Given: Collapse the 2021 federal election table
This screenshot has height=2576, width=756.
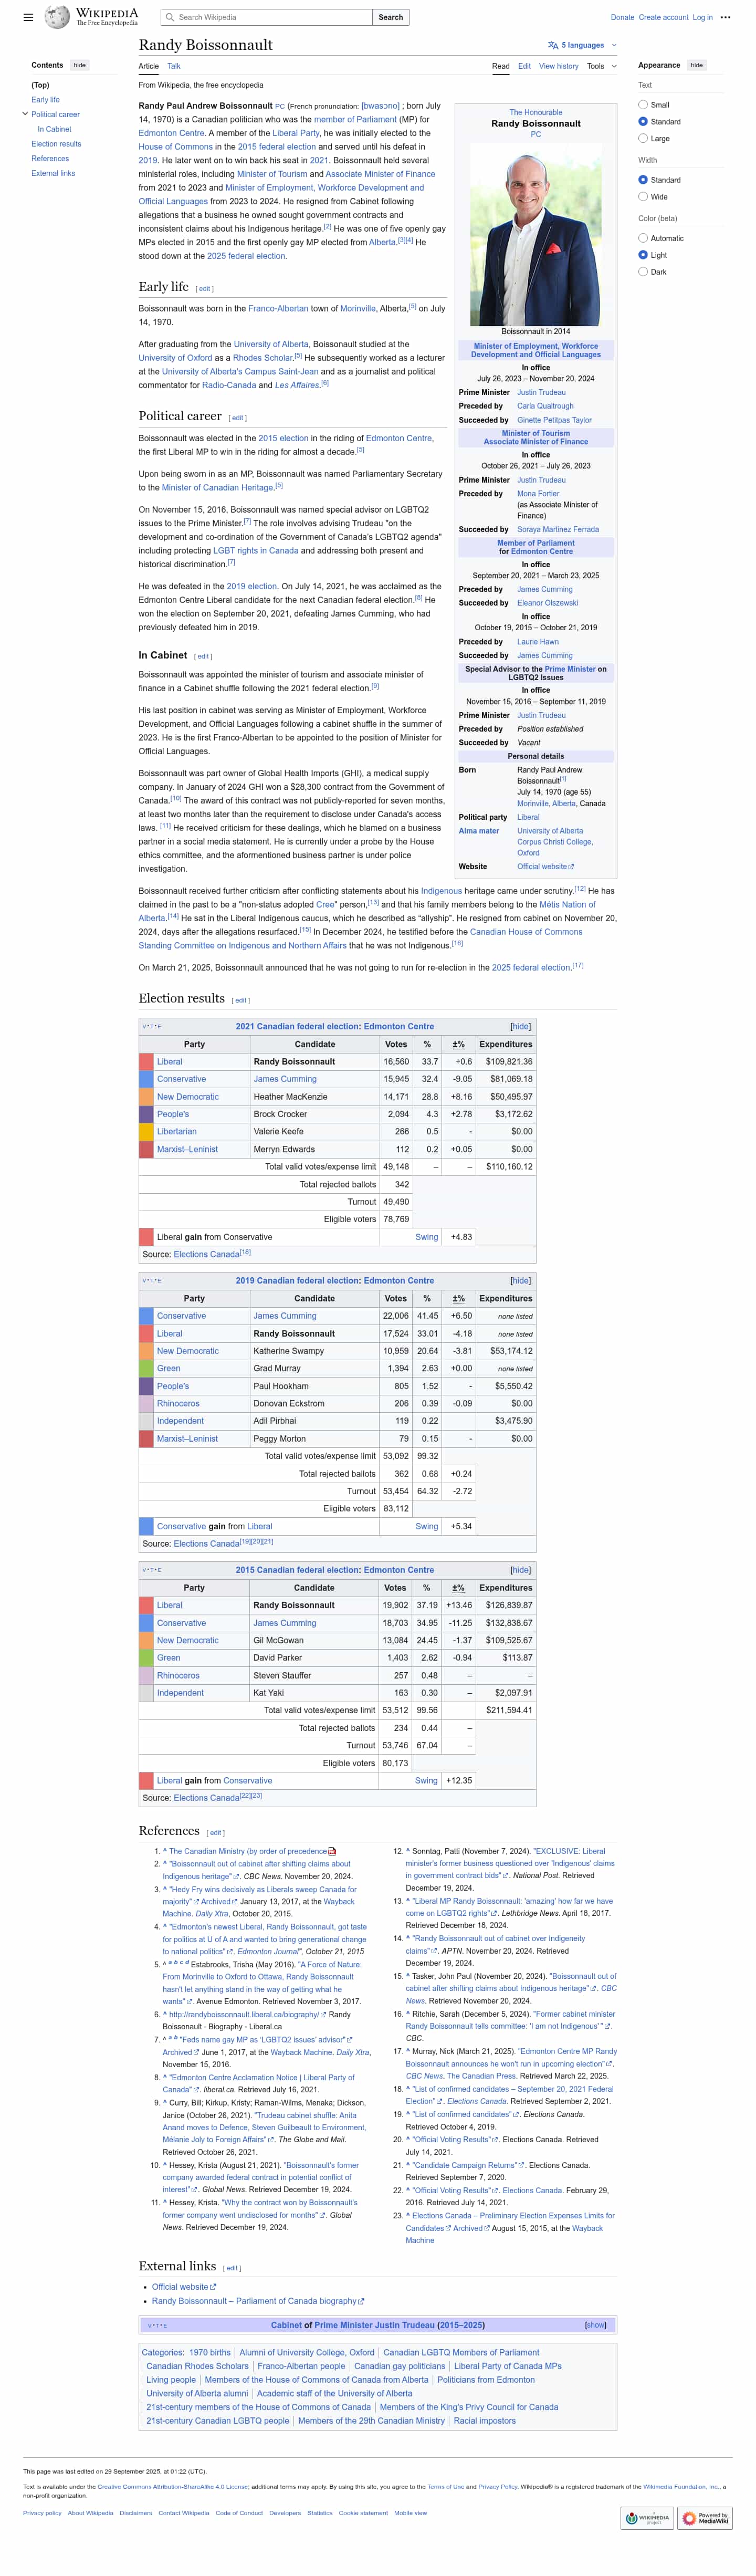Looking at the screenshot, I should click(x=520, y=1026).
